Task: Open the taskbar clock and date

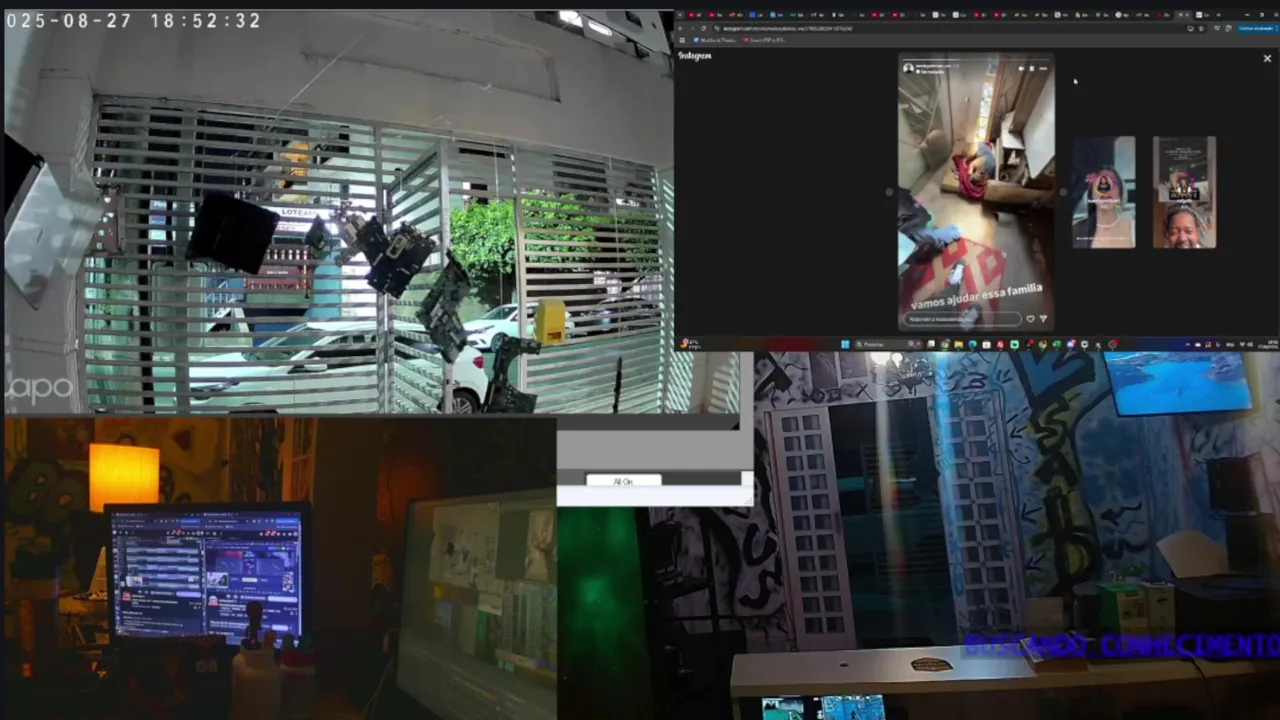Action: click(1270, 344)
